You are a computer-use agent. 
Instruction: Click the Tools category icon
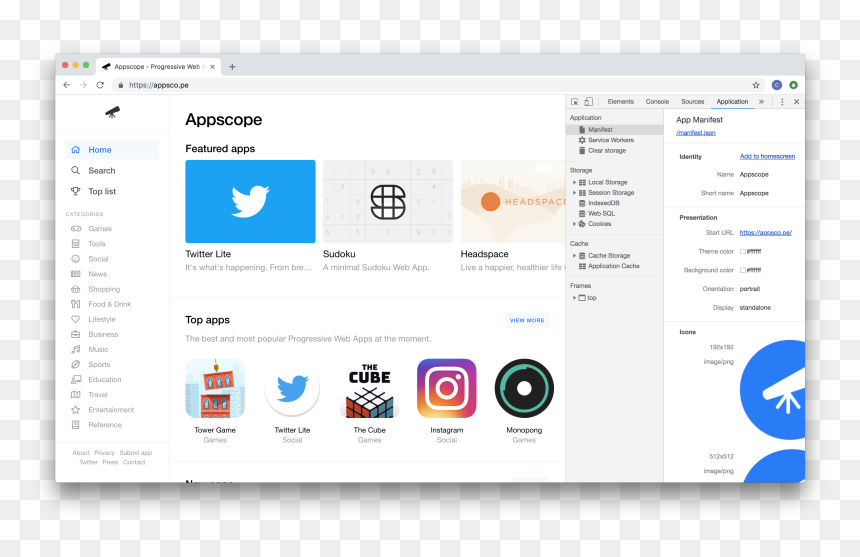[76, 243]
